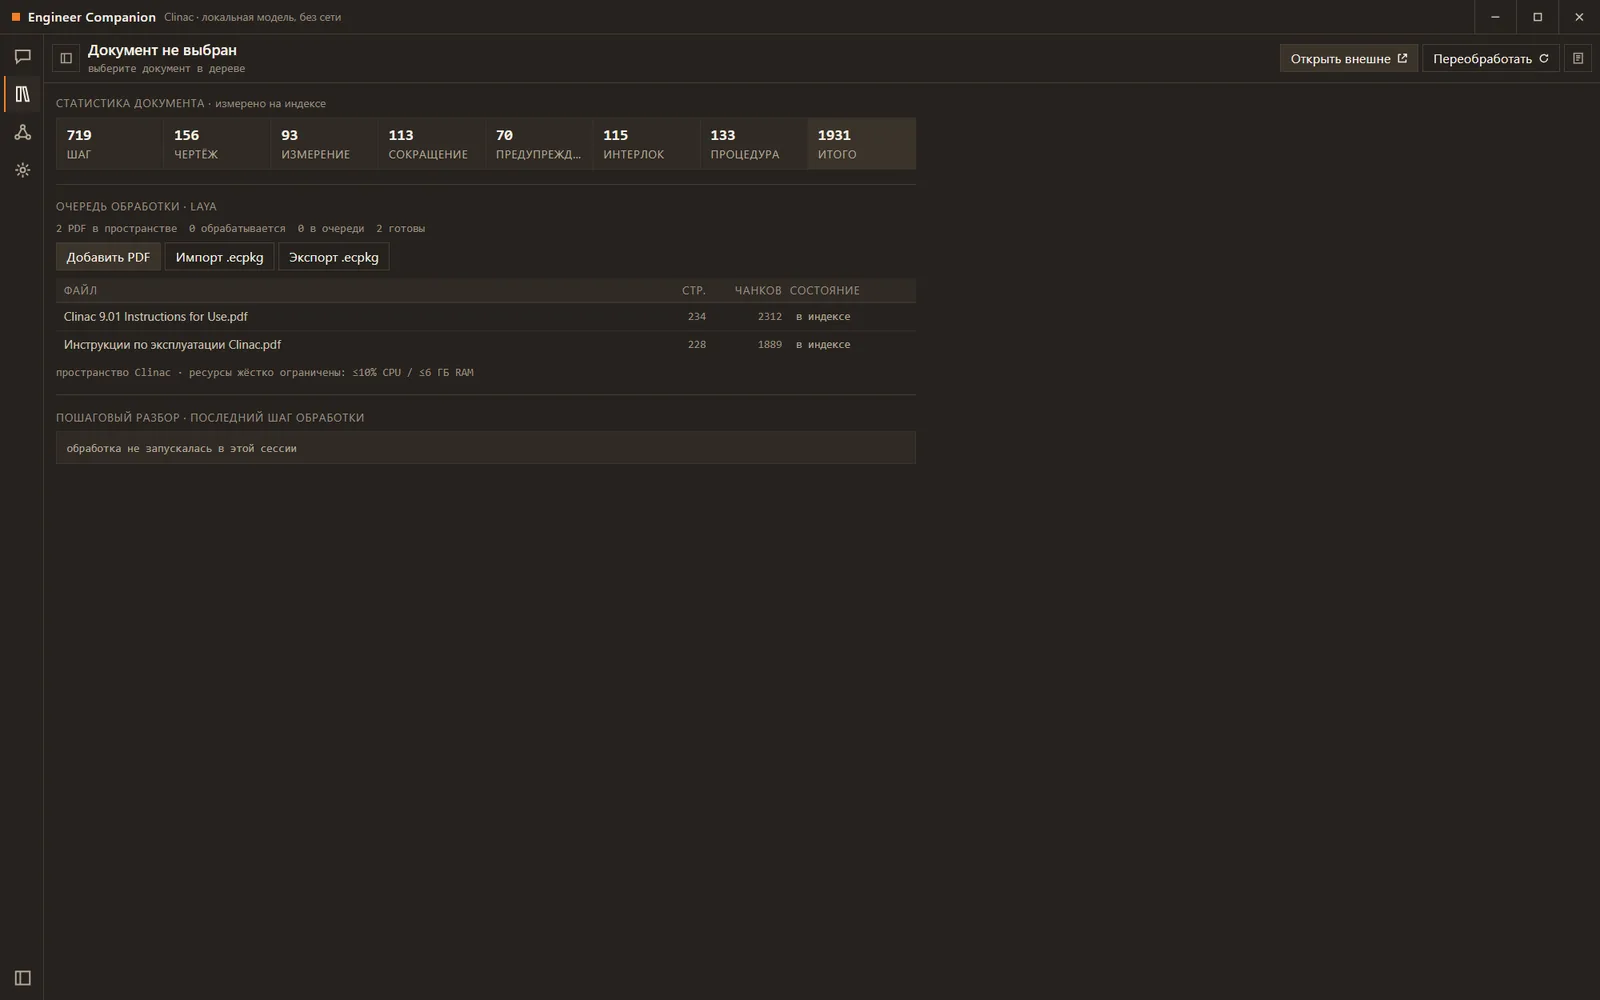This screenshot has width=1600, height=1000.
Task: Open the notes panel icon at top right
Action: (1578, 58)
